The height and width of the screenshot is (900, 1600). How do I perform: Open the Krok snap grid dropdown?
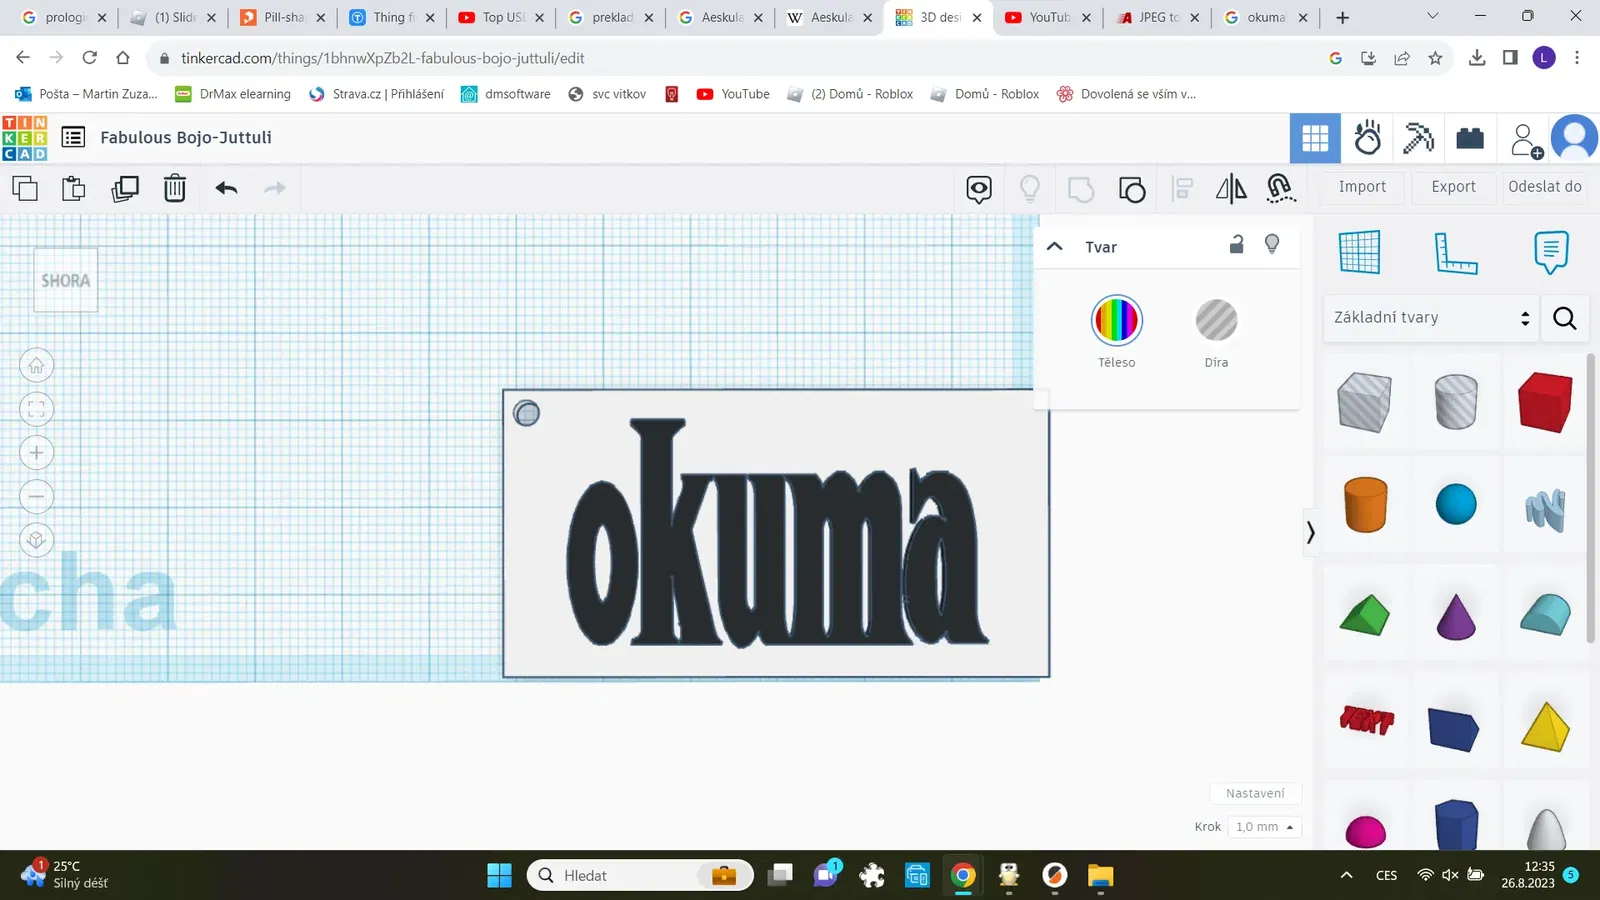[x=1264, y=827]
